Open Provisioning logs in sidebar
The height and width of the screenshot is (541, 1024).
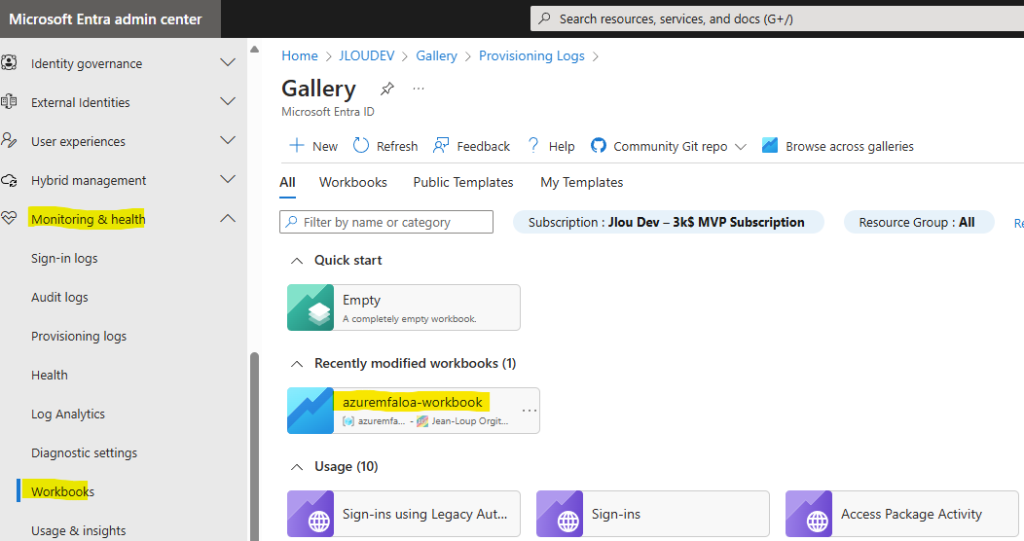click(x=78, y=336)
